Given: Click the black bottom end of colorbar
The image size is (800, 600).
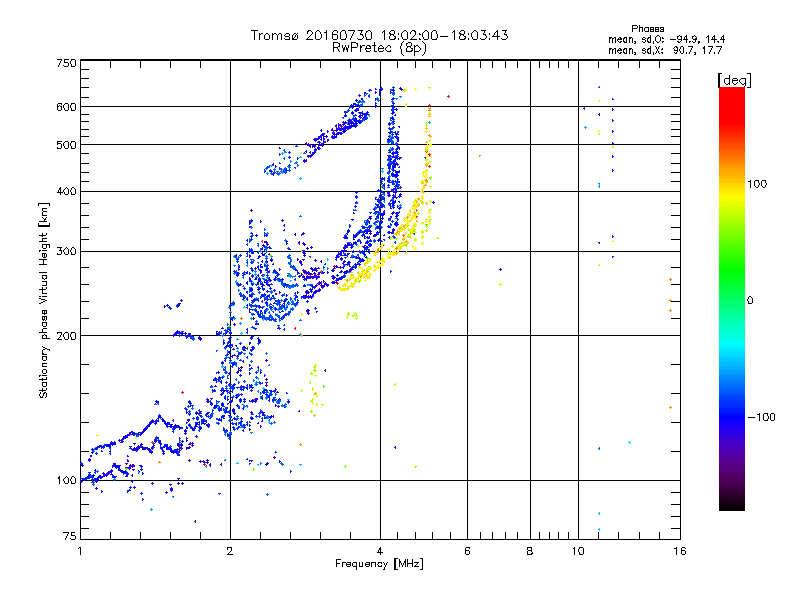Looking at the screenshot, I should tap(732, 505).
